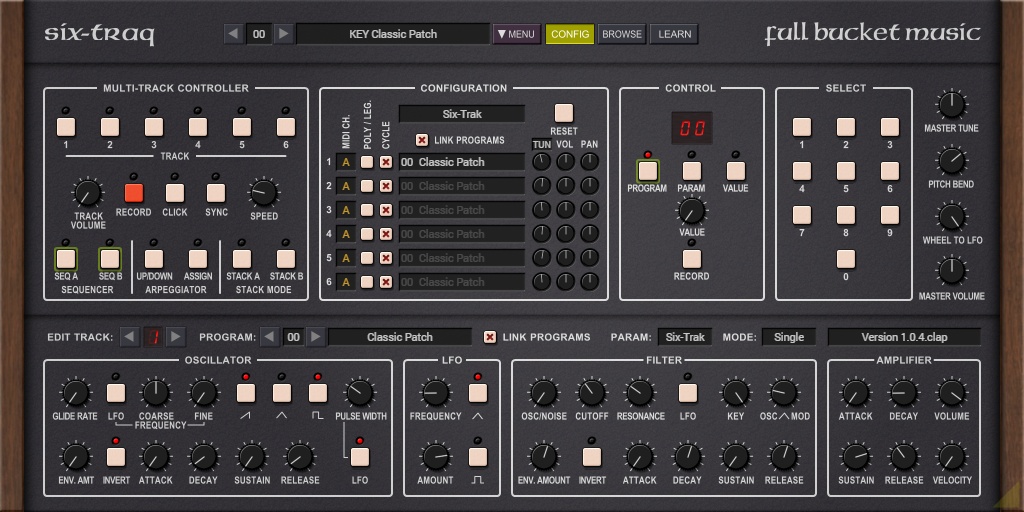Open the voice 5 Classic Patch program selector

pos(462,258)
